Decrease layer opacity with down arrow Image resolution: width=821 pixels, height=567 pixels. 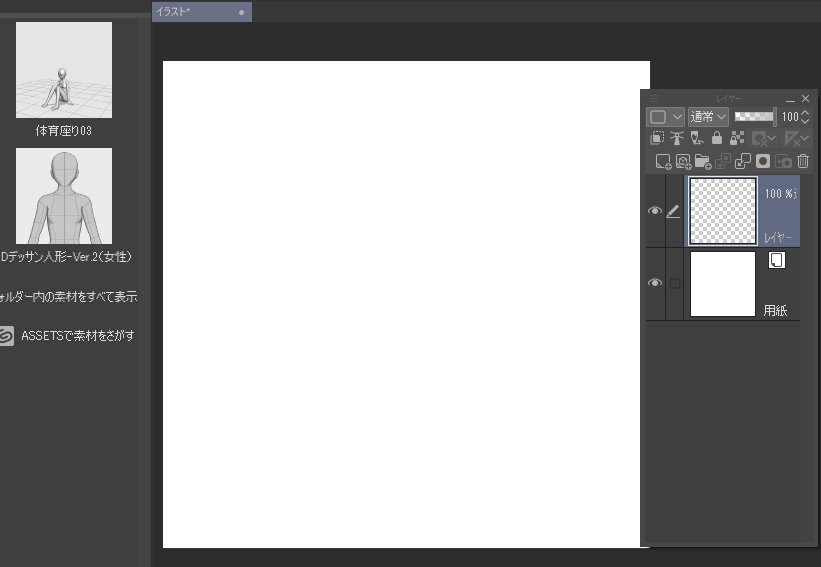click(x=805, y=121)
